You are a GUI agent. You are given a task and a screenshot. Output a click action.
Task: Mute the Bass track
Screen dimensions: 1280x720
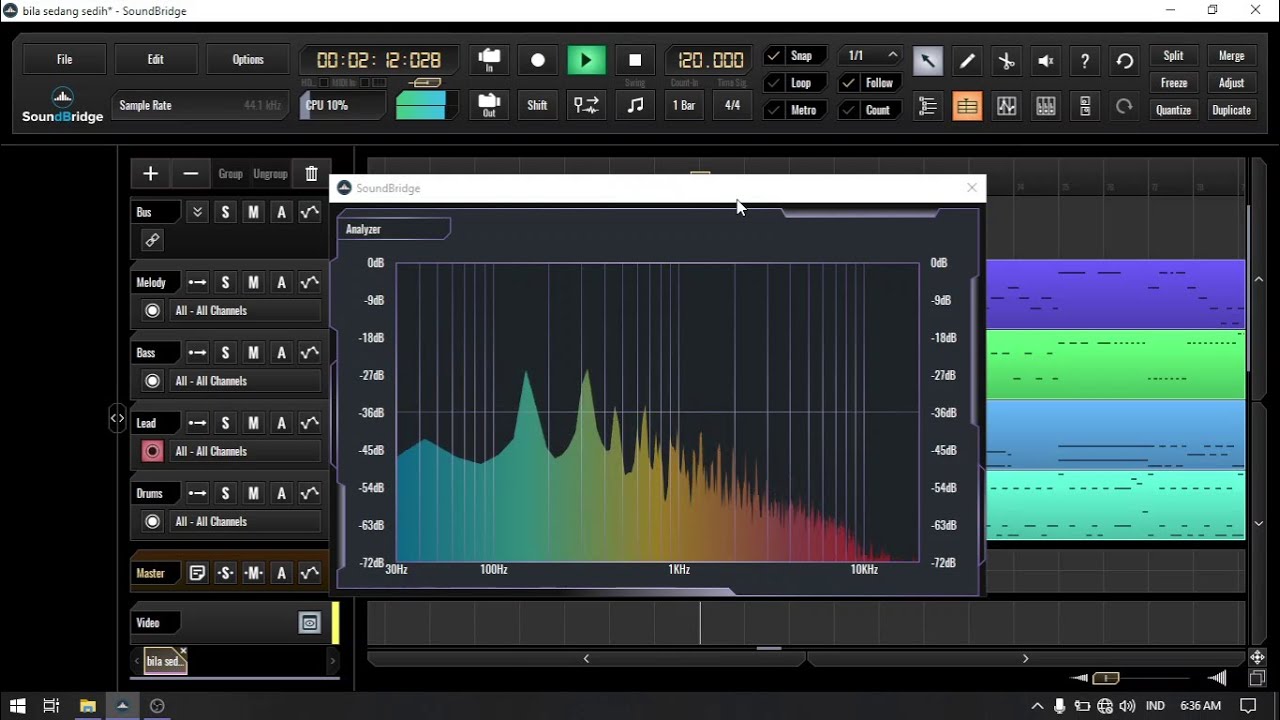pos(253,353)
